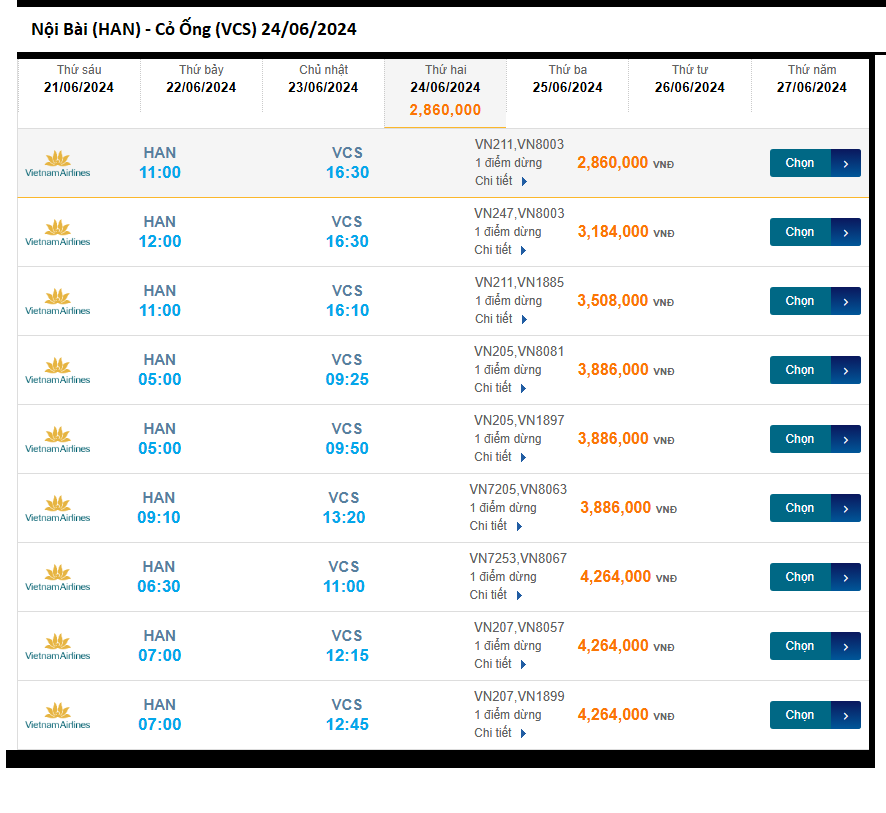
Task: Open the Thứ ba 25/06/2024 date tab
Action: pyautogui.click(x=567, y=79)
